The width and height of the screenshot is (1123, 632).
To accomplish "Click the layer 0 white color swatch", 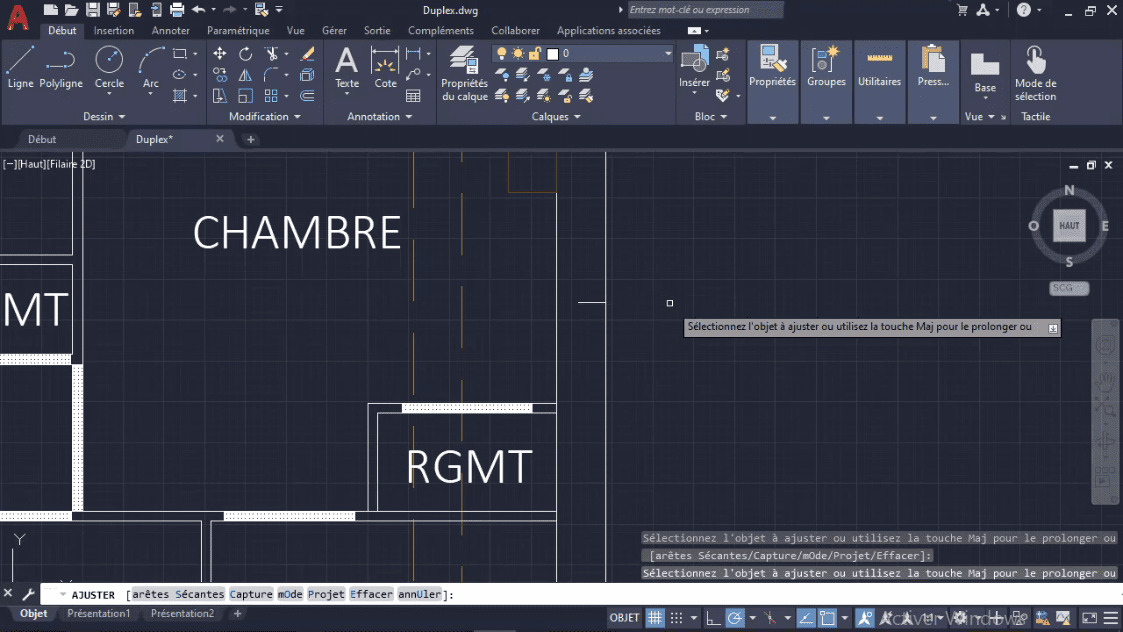I will coord(552,53).
